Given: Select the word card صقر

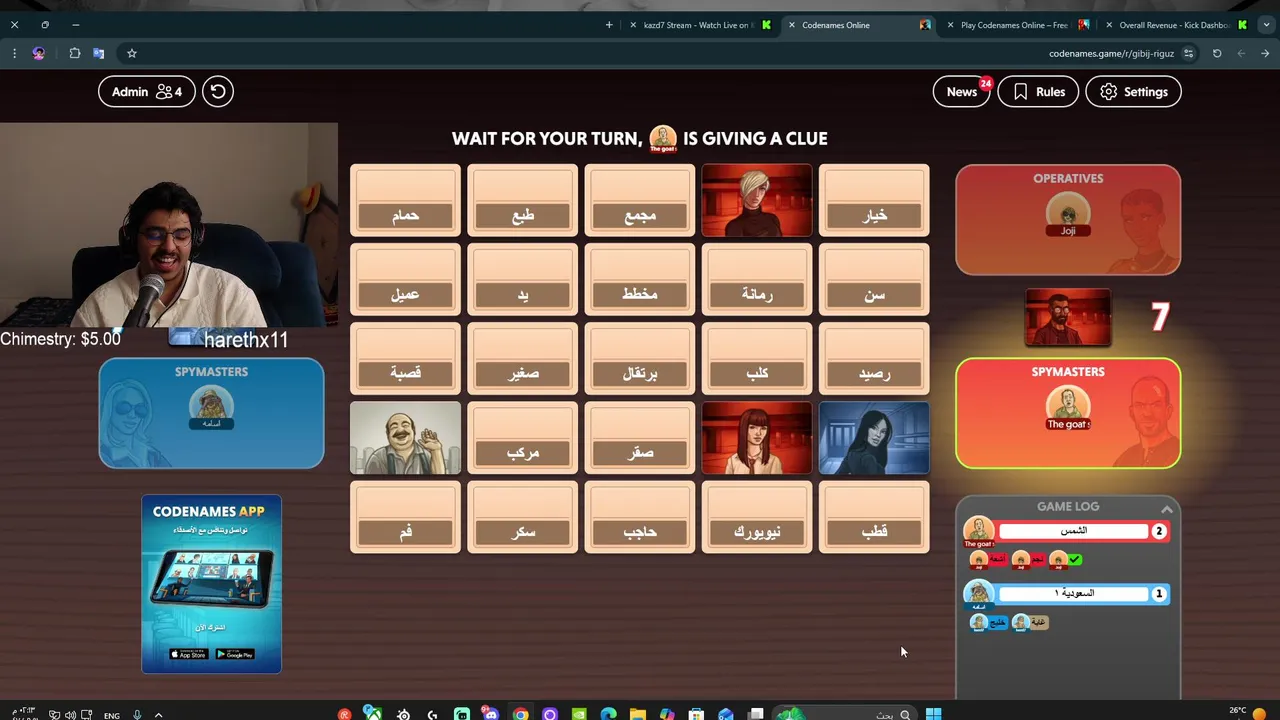Looking at the screenshot, I should click(639, 437).
